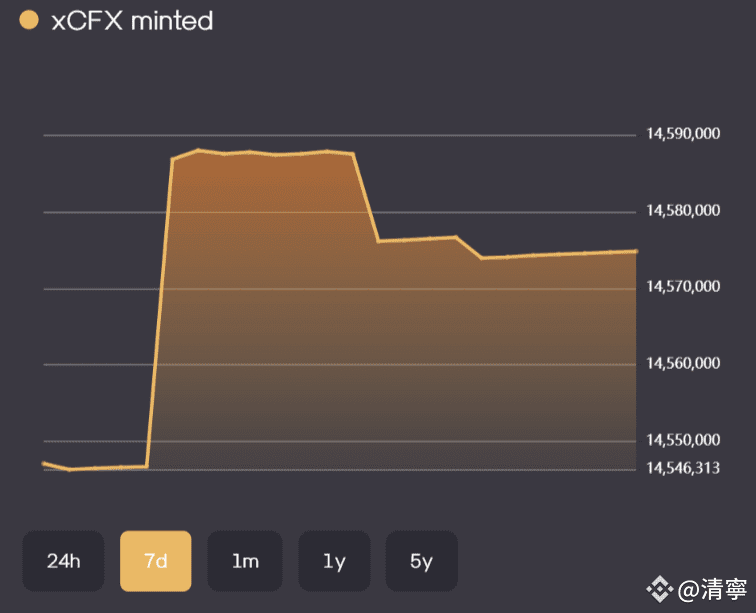Click the chart line's peak point
This screenshot has width=756, height=613.
coord(198,150)
